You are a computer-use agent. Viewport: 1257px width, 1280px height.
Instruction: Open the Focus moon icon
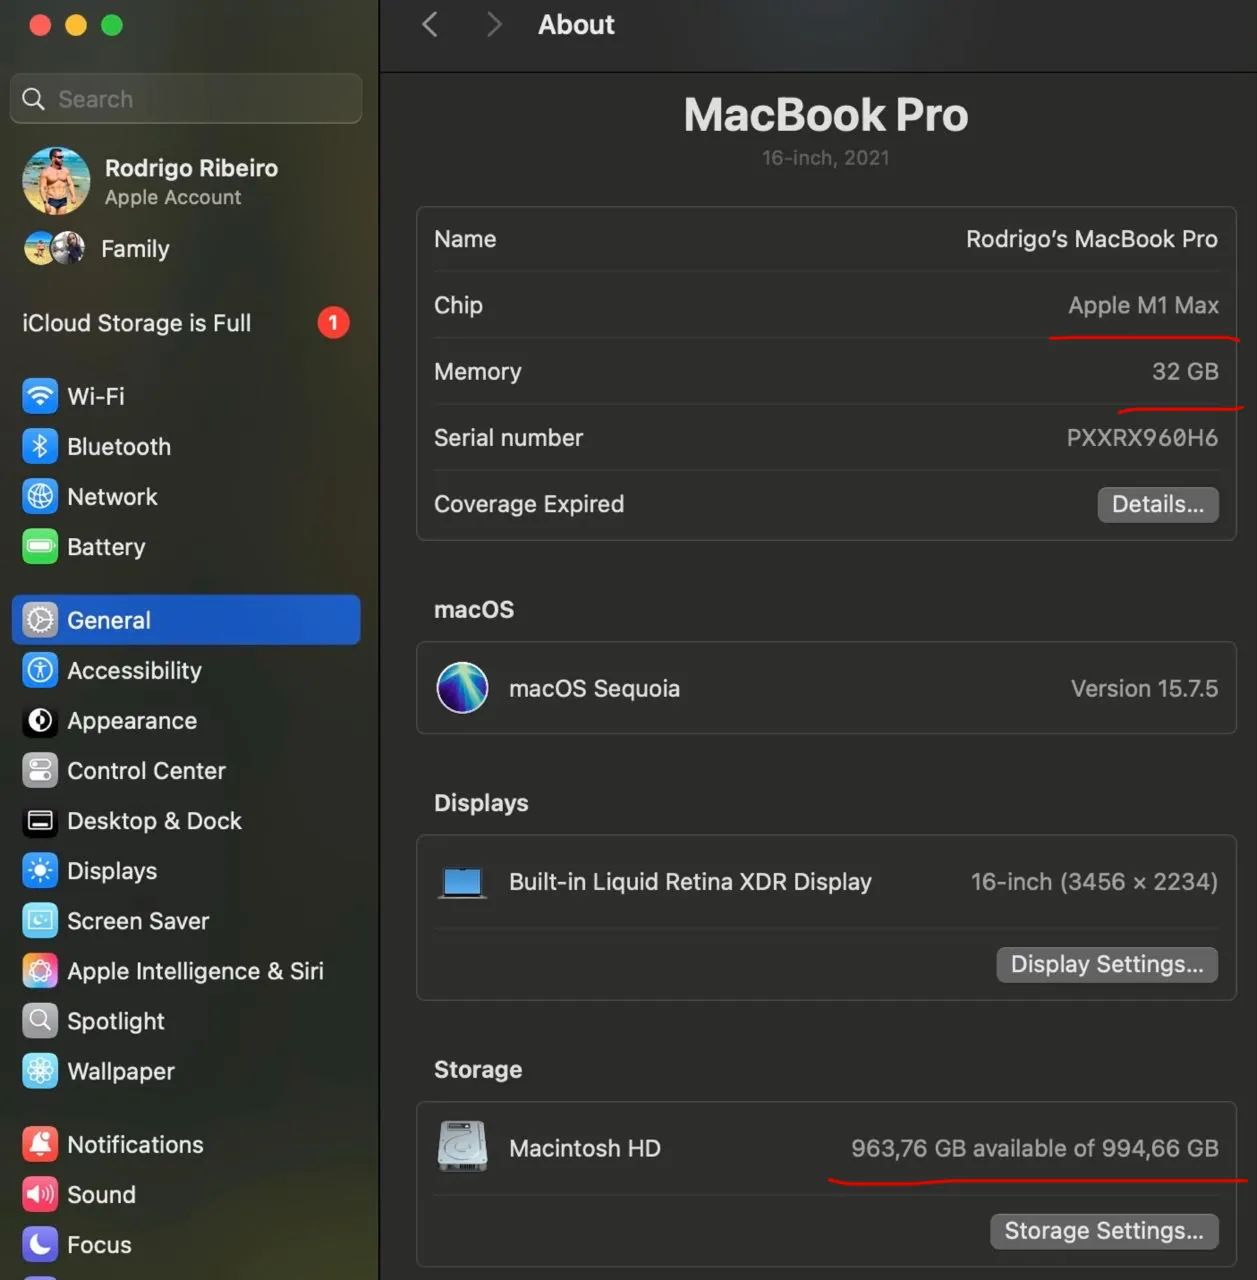[x=40, y=1244]
